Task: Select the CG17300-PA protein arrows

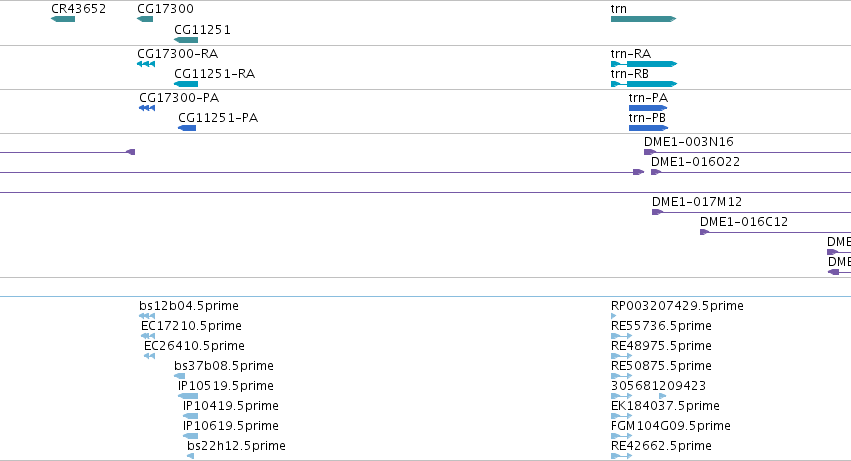Action: 147,108
